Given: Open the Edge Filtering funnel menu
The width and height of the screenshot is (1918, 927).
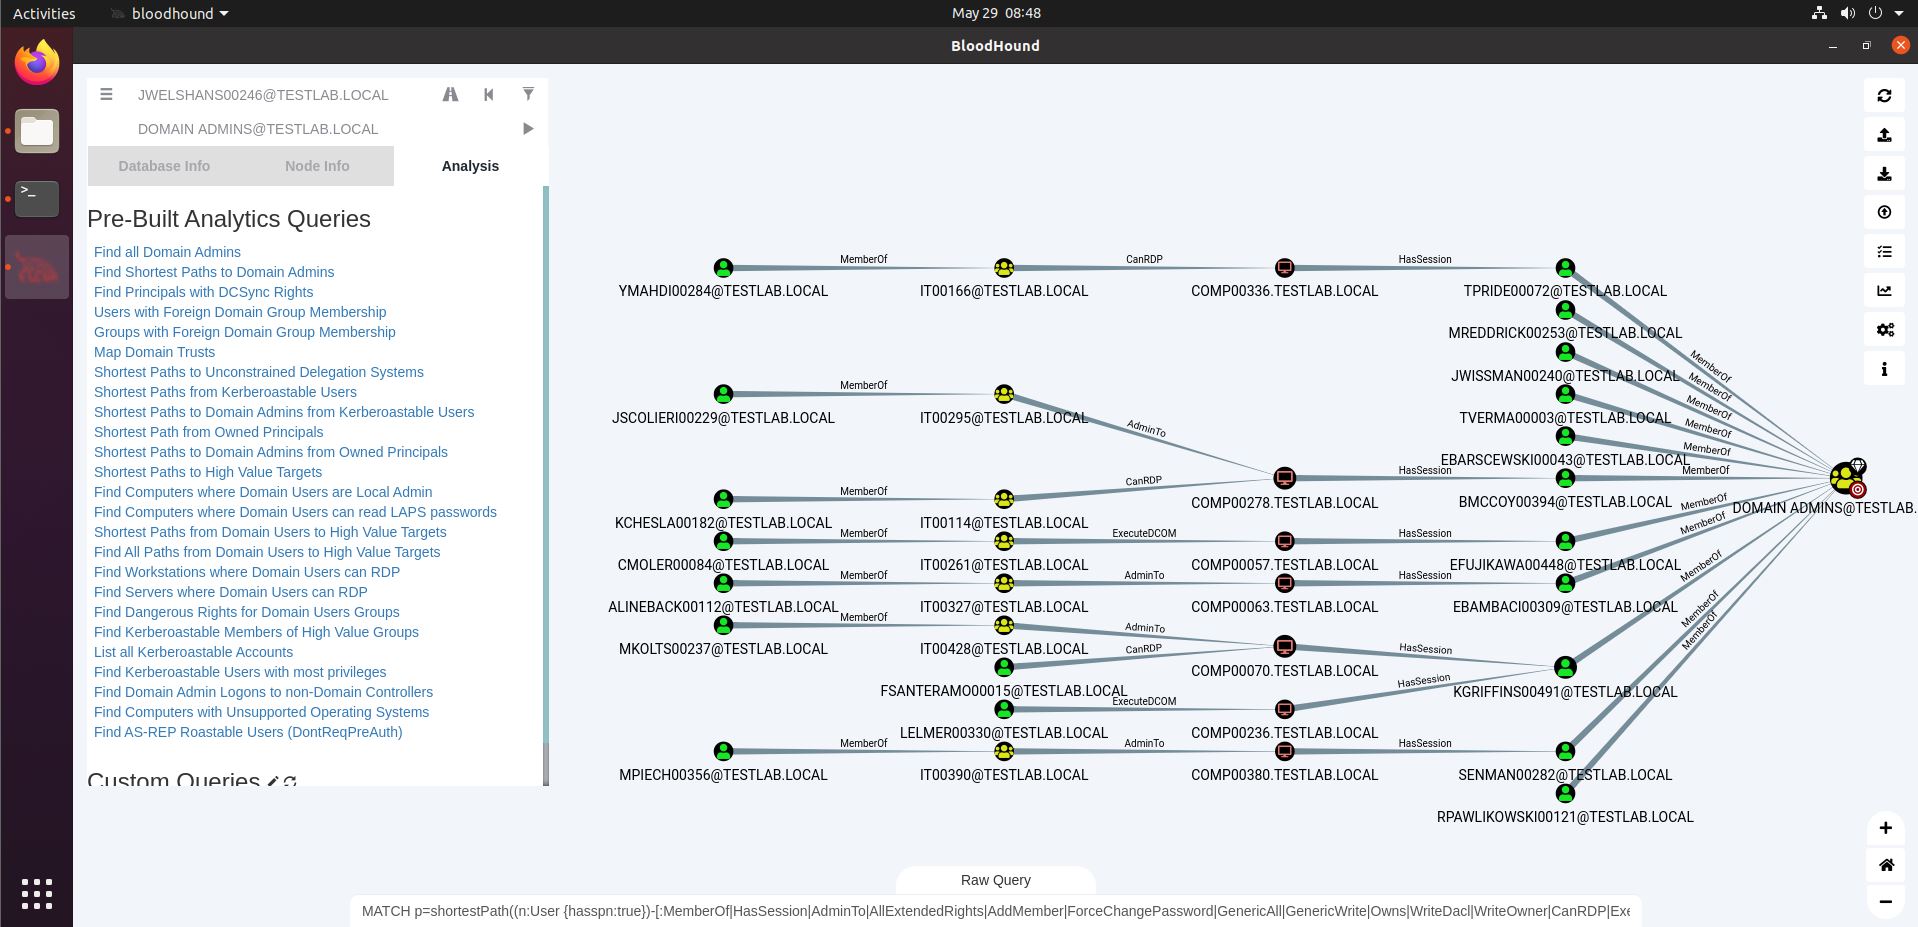Looking at the screenshot, I should (x=528, y=94).
